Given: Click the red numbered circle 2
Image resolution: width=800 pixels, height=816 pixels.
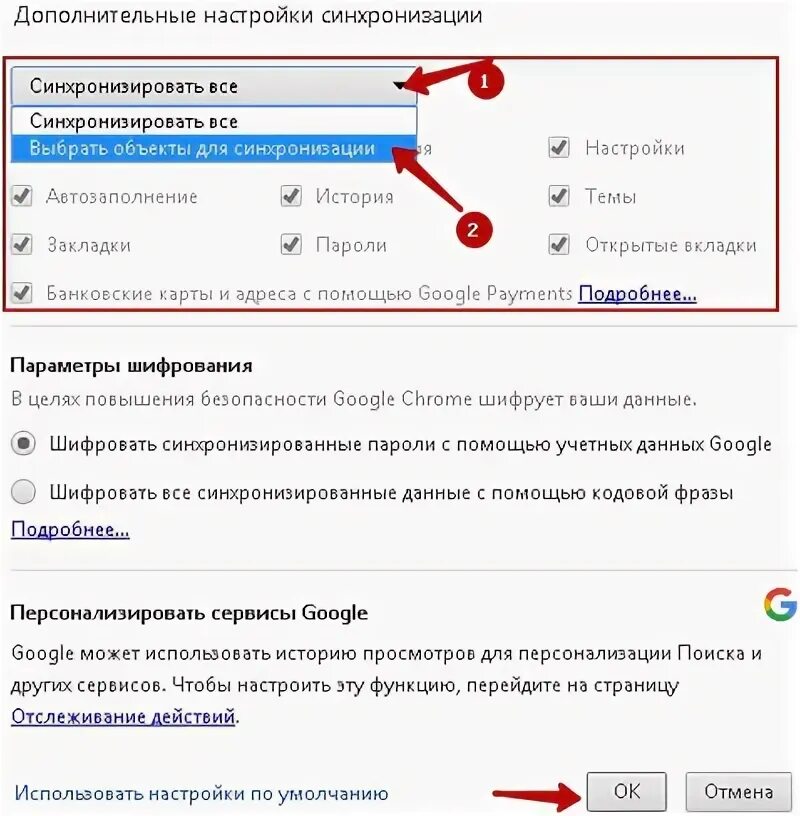Looking at the screenshot, I should tap(473, 230).
